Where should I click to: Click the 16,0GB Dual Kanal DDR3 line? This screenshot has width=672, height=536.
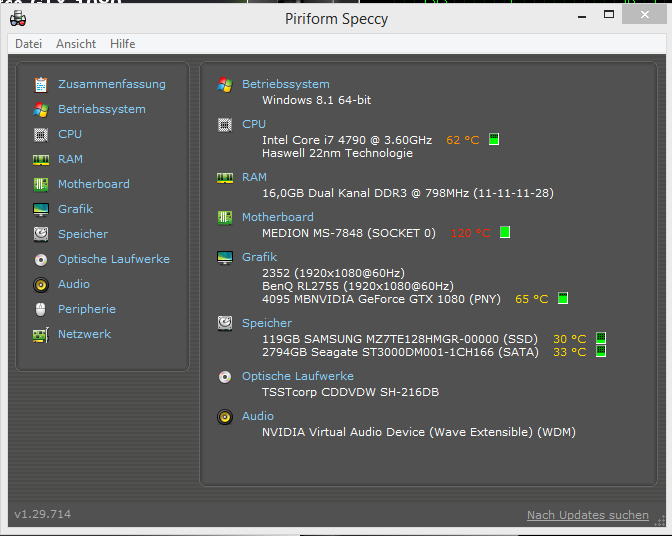click(x=408, y=193)
